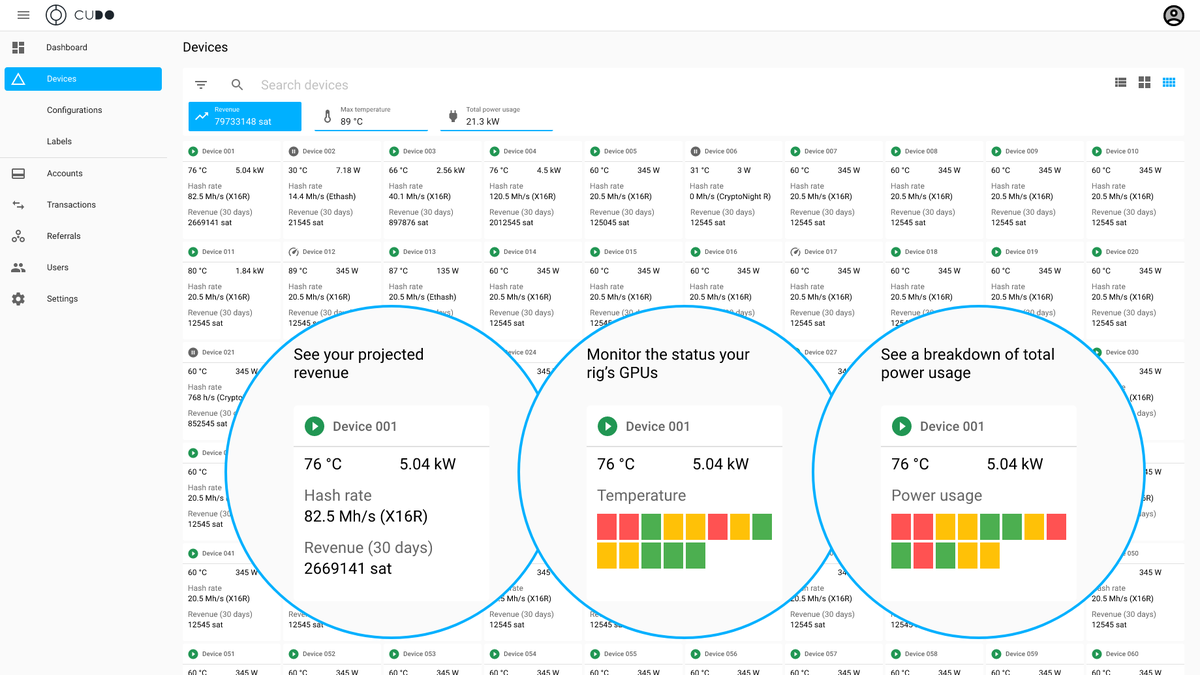Open the Configurations submenu item
The height and width of the screenshot is (675, 1200).
click(x=74, y=110)
